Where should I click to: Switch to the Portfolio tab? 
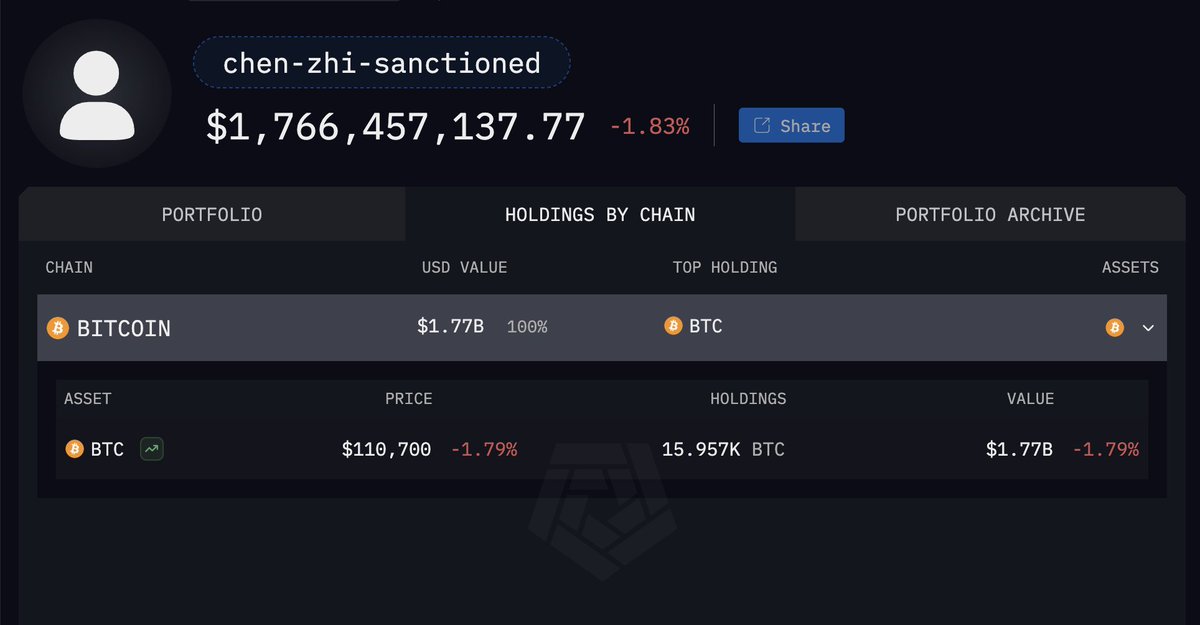[x=212, y=214]
